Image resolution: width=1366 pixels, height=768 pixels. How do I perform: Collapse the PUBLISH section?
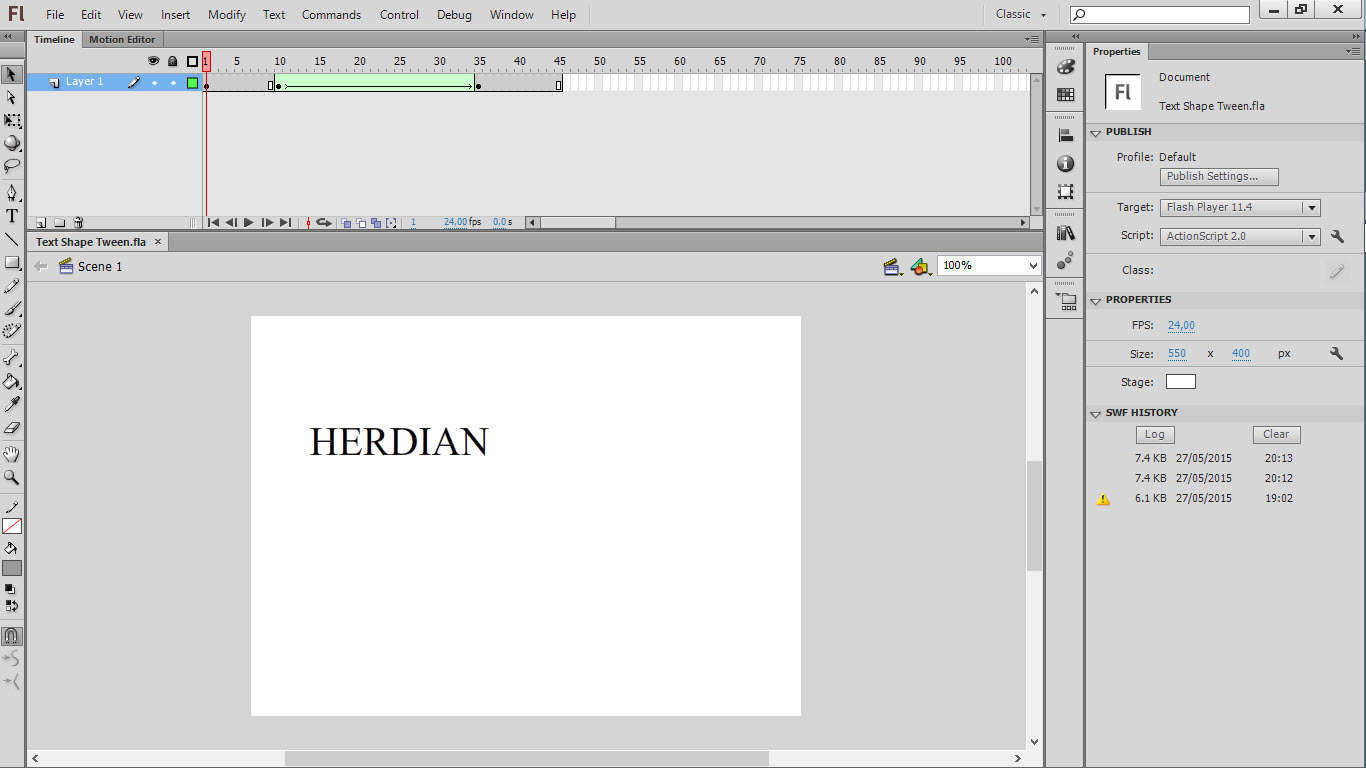pos(1096,132)
